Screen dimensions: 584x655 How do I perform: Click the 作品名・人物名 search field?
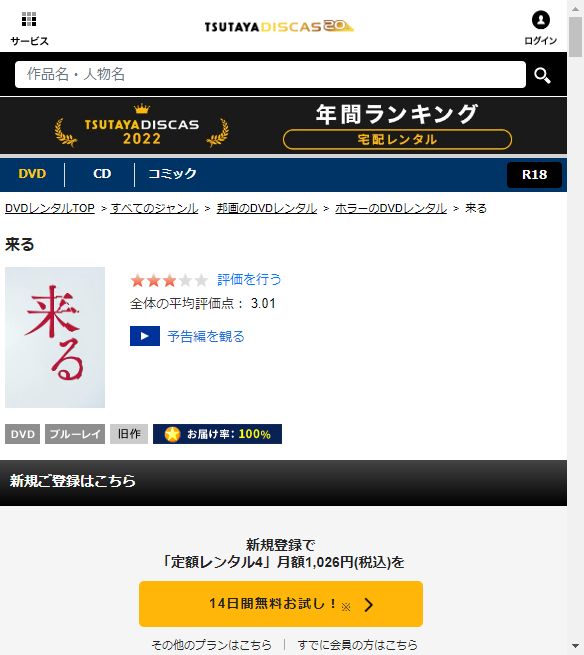click(x=270, y=74)
